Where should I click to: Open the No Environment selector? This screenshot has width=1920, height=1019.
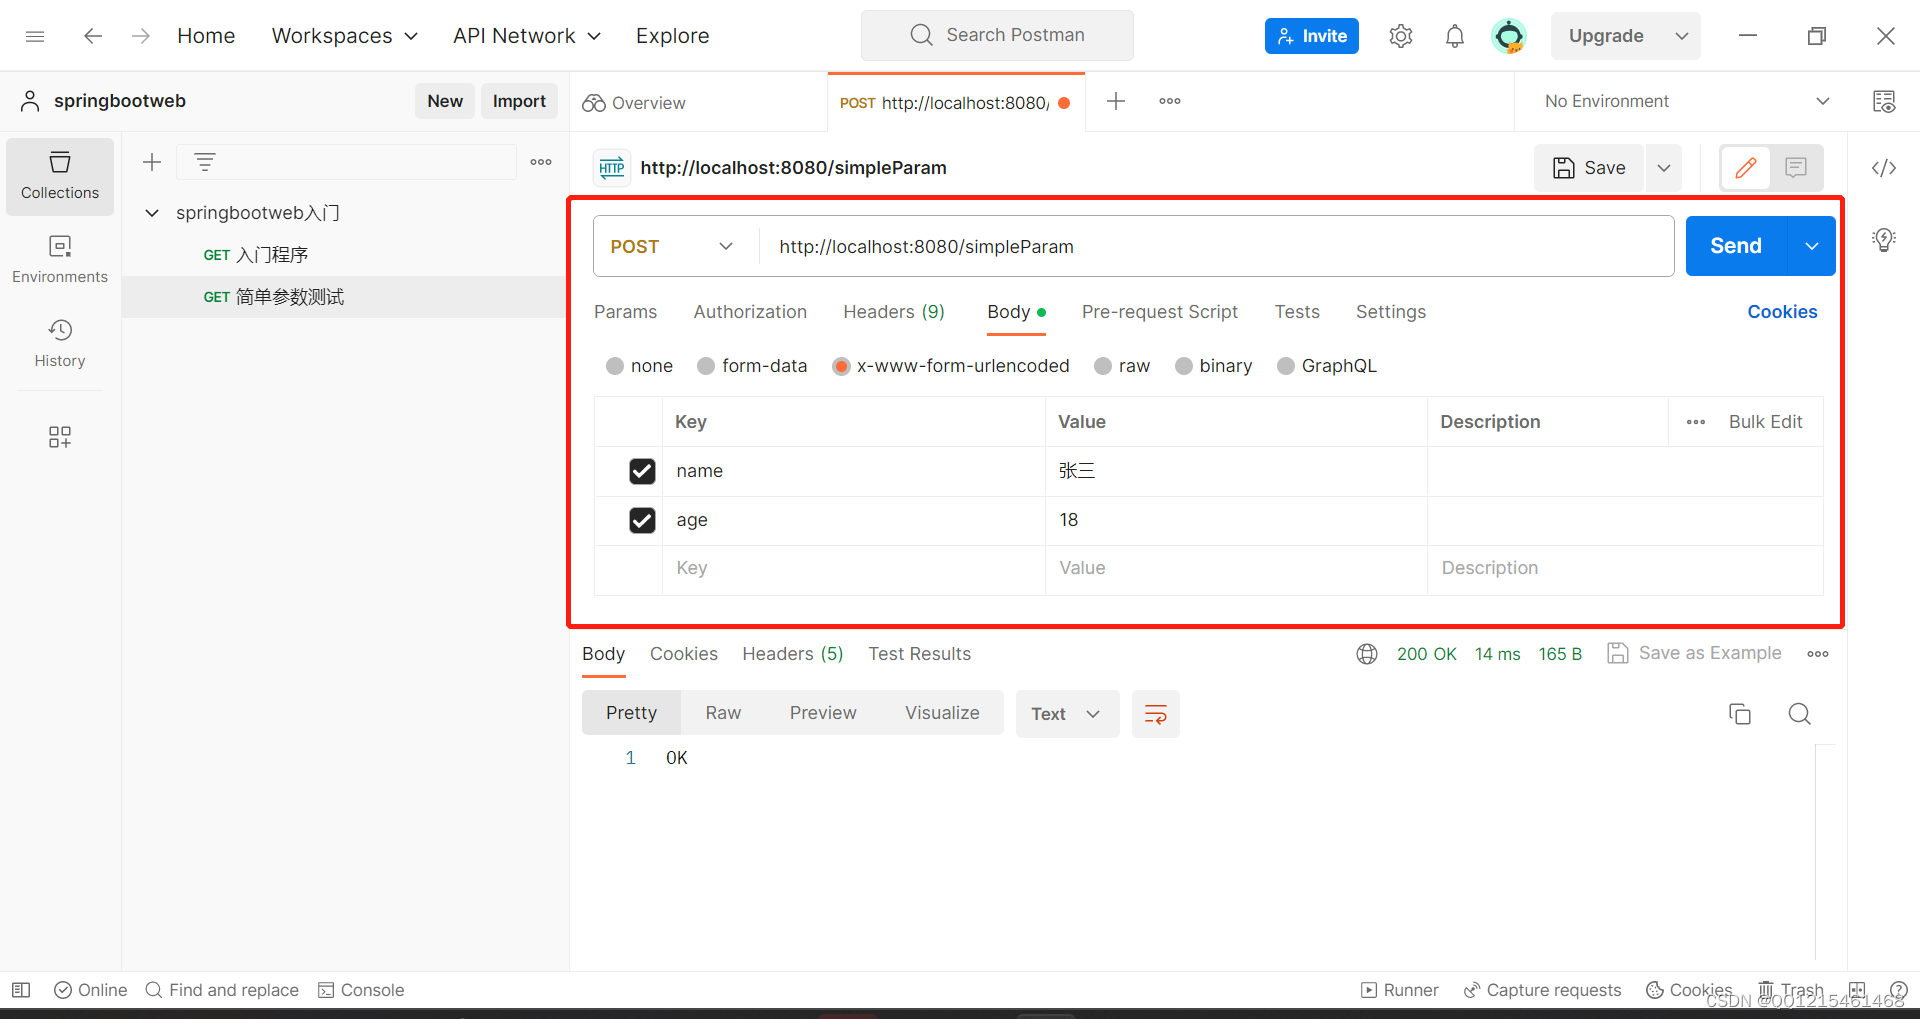(x=1686, y=101)
